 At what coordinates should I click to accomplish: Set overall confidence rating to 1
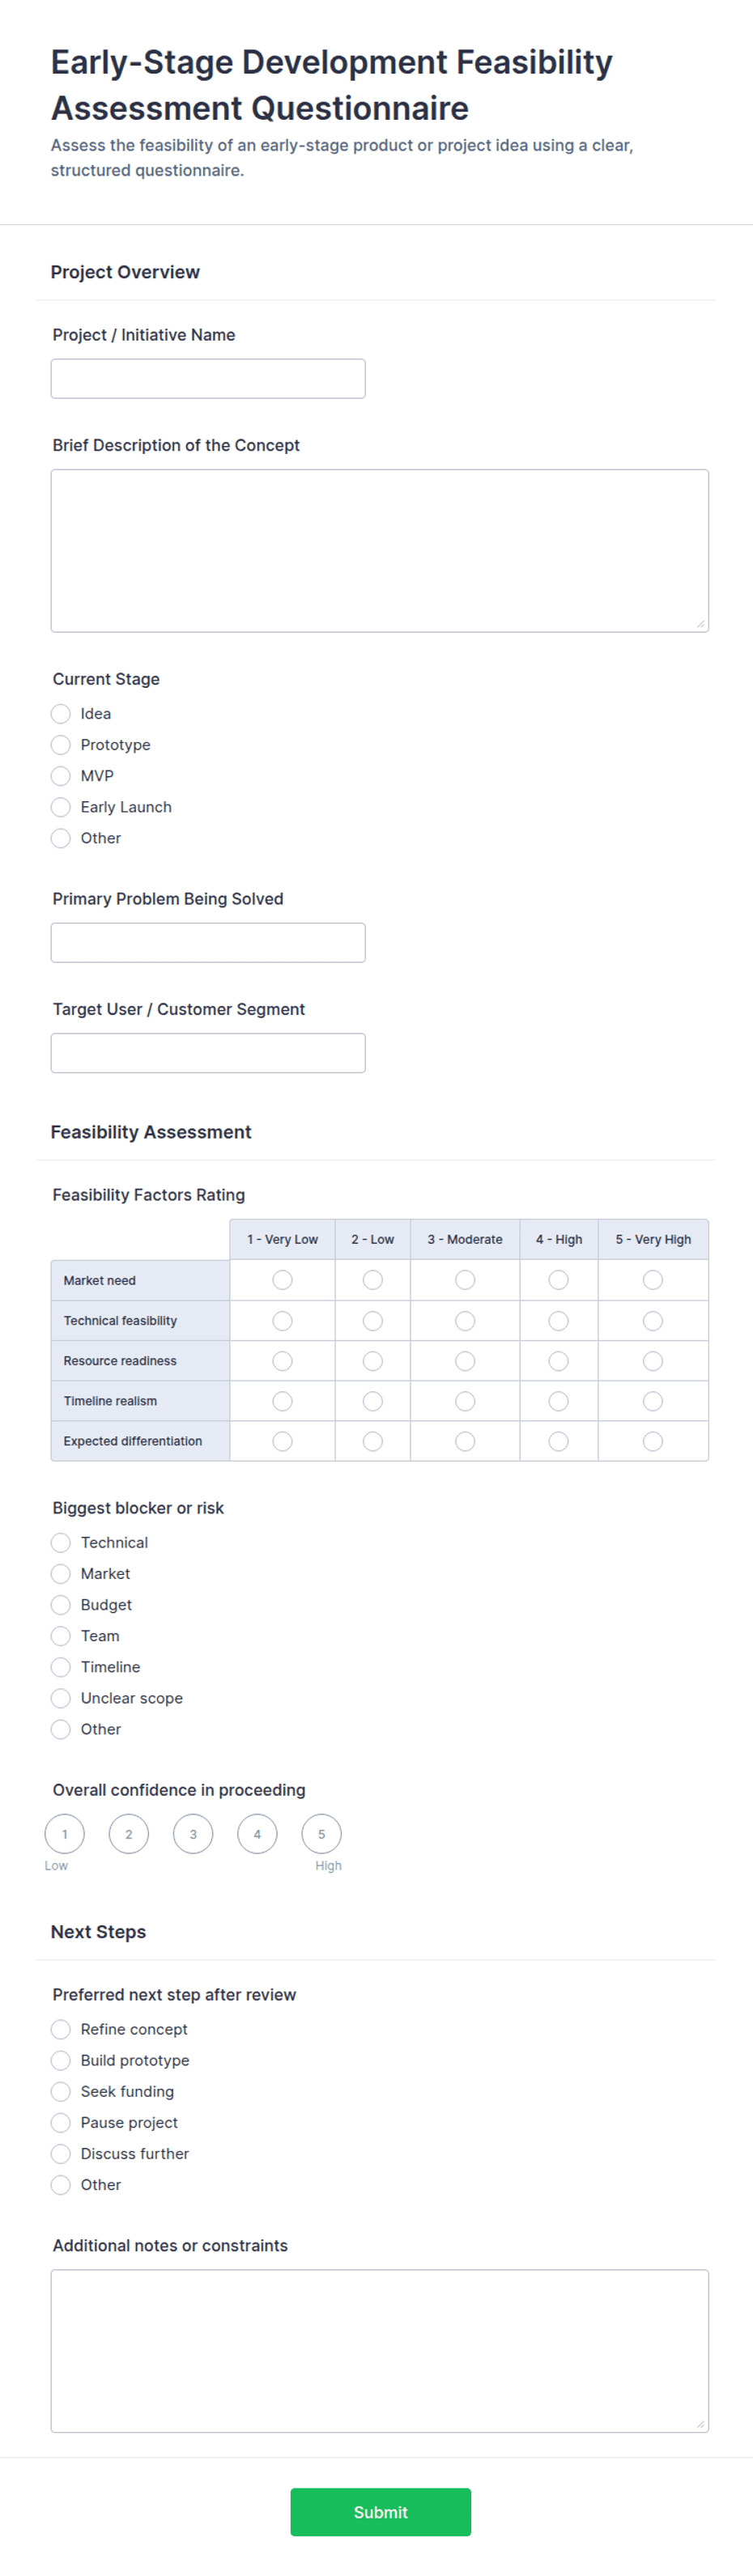tap(65, 1834)
